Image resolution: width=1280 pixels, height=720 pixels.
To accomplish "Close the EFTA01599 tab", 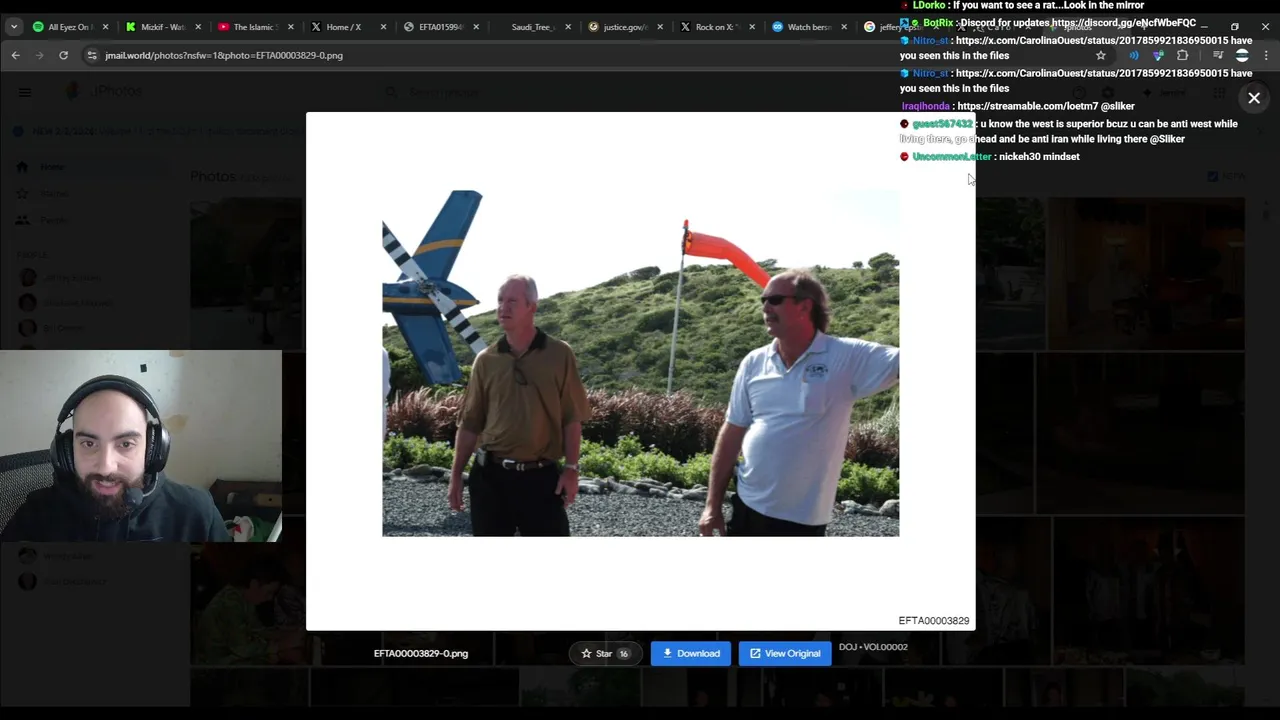I will tap(475, 27).
